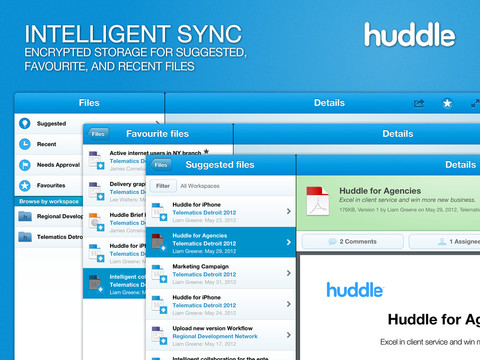Click the Favourites star icon in sidebar
This screenshot has height=360, width=480.
tap(24, 185)
